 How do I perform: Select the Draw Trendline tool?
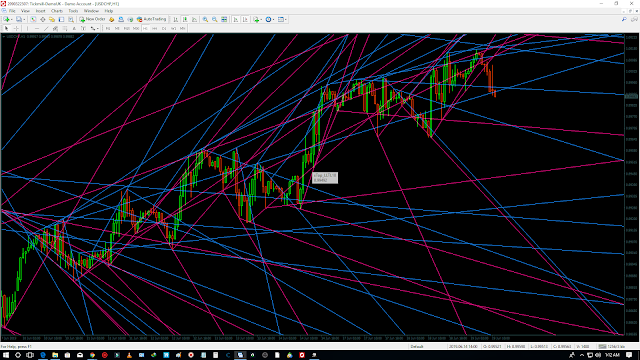(46, 28)
